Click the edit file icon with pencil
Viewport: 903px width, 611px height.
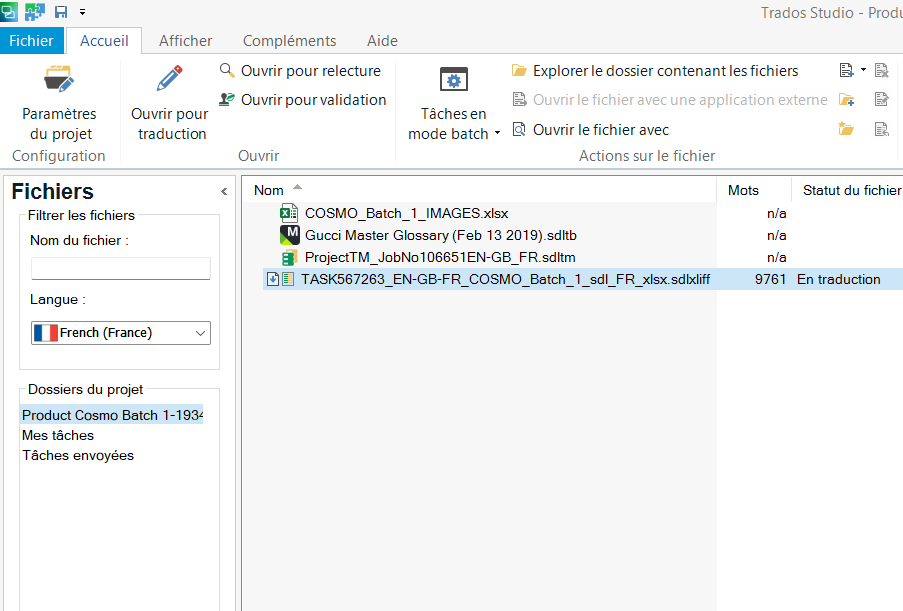point(882,99)
